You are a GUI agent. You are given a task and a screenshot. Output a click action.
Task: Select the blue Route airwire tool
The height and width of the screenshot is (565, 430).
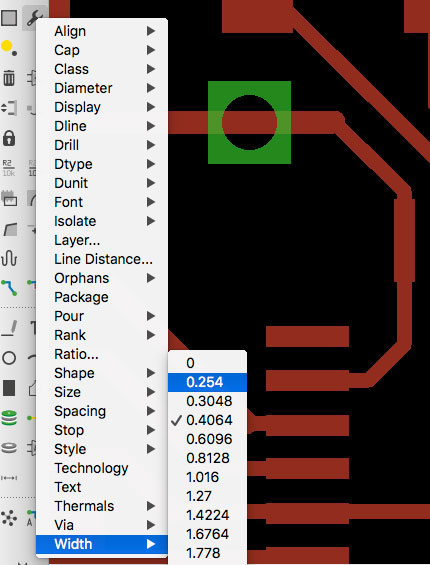tap(9, 288)
